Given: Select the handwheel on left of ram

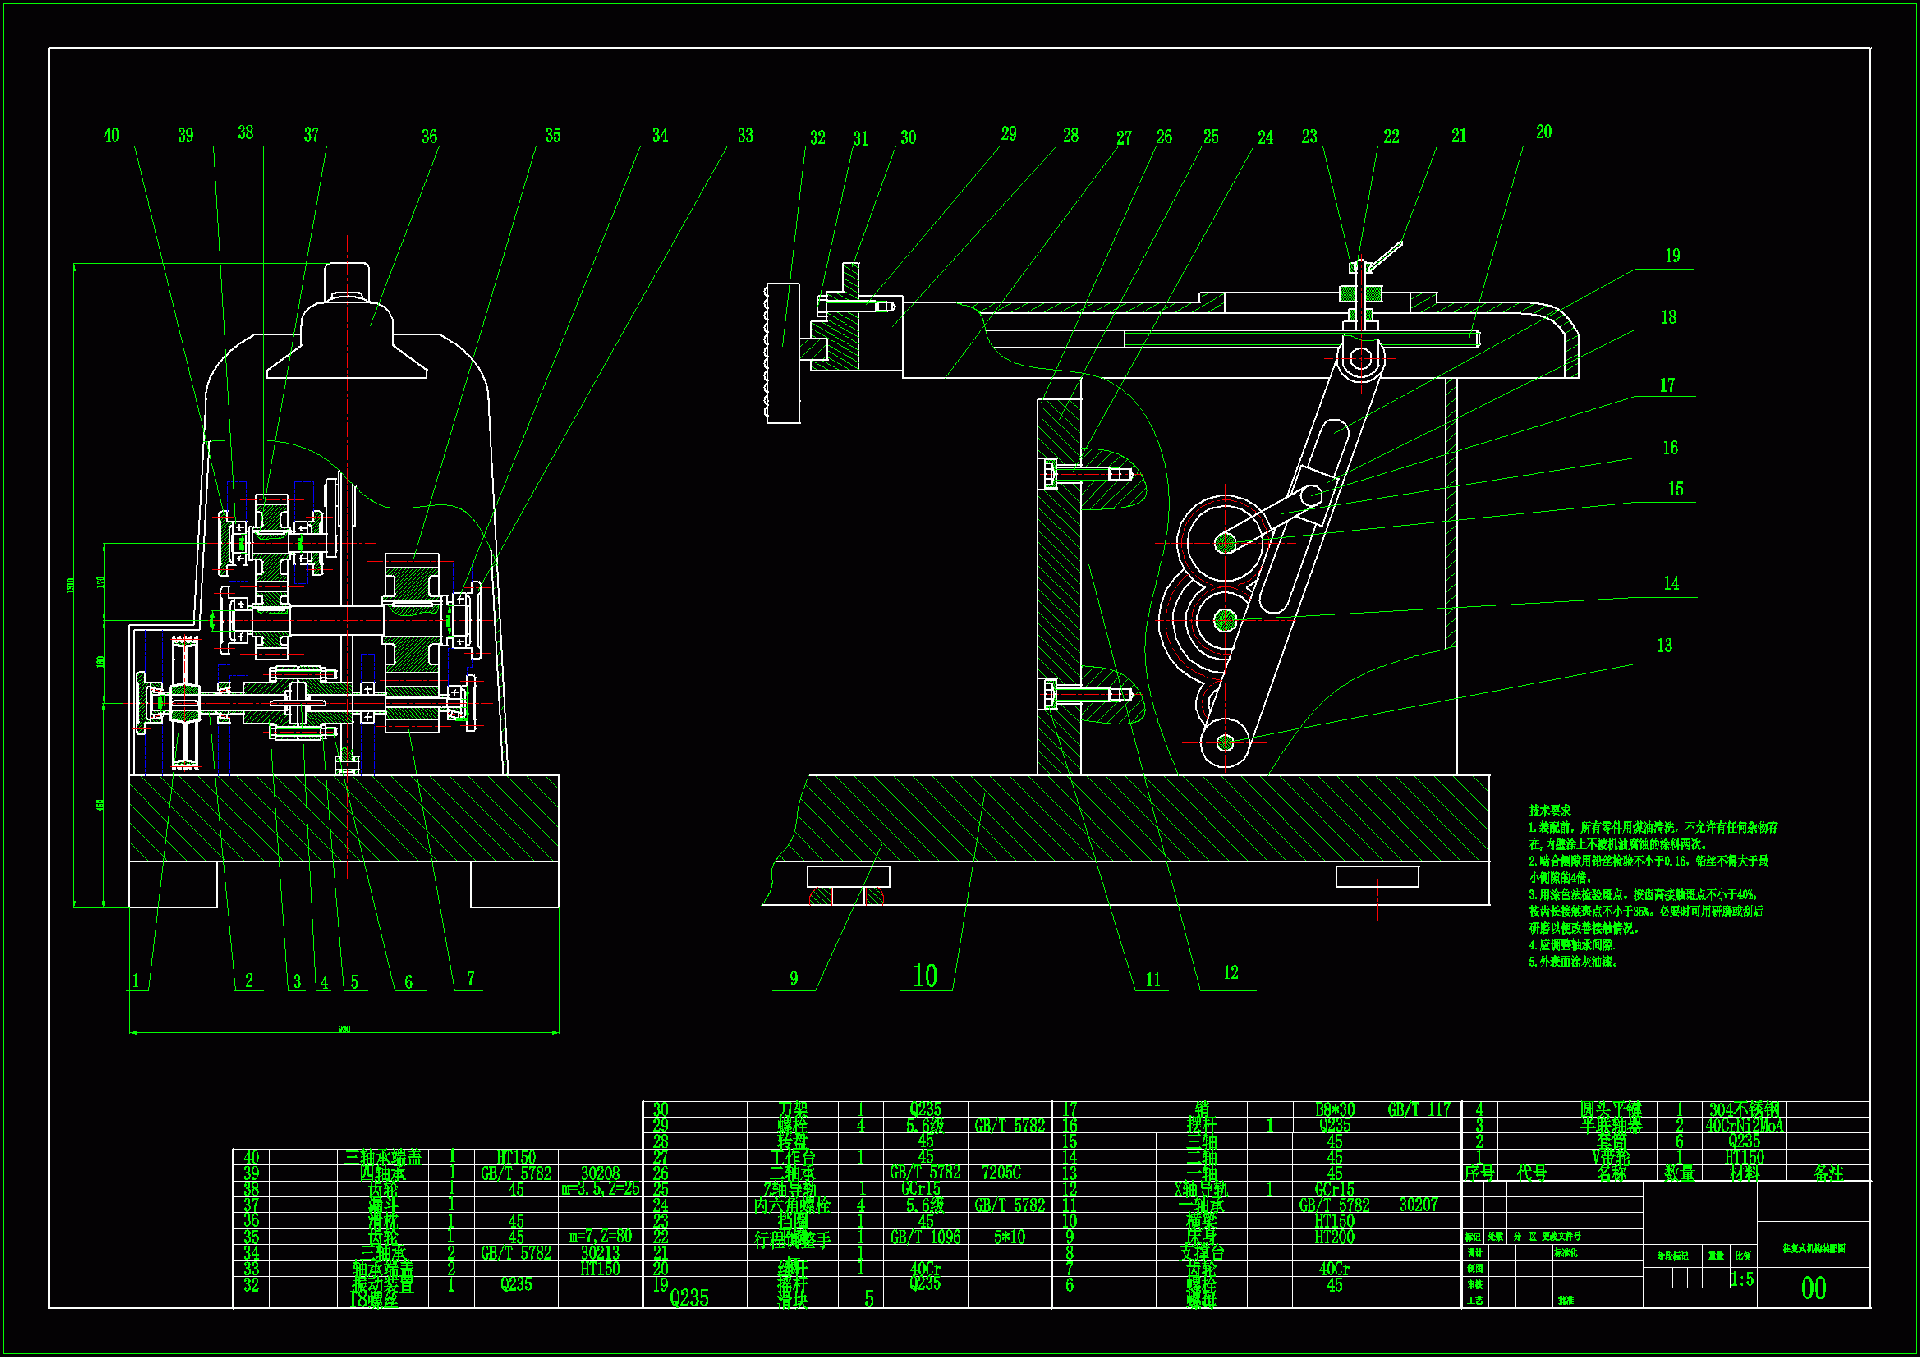Looking at the screenshot, I should pyautogui.click(x=782, y=352).
